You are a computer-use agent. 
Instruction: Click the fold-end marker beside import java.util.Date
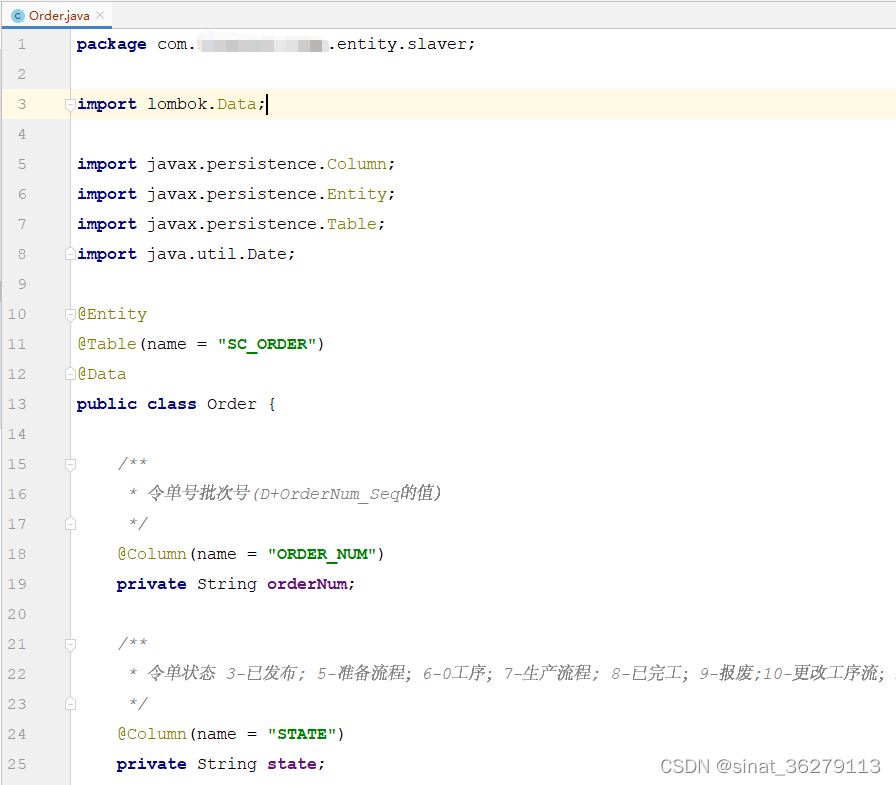pyautogui.click(x=69, y=253)
